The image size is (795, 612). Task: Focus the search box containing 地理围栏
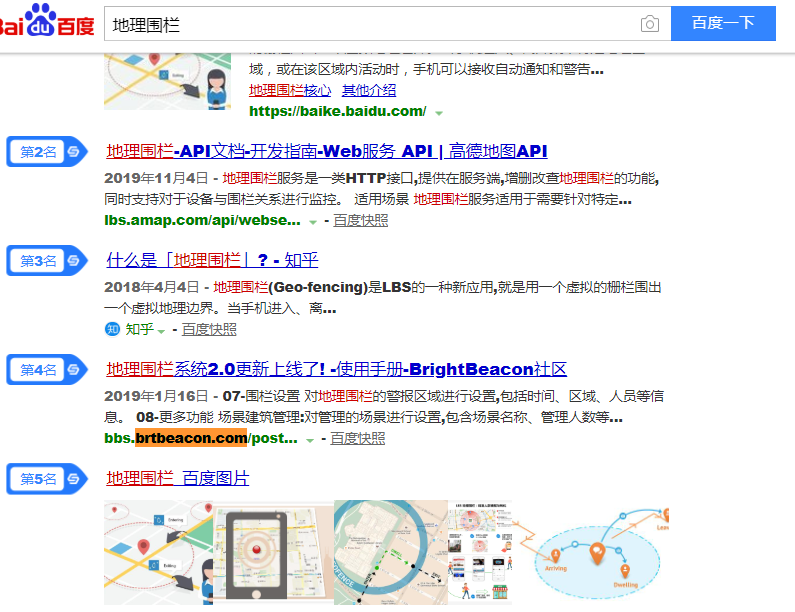[387, 24]
